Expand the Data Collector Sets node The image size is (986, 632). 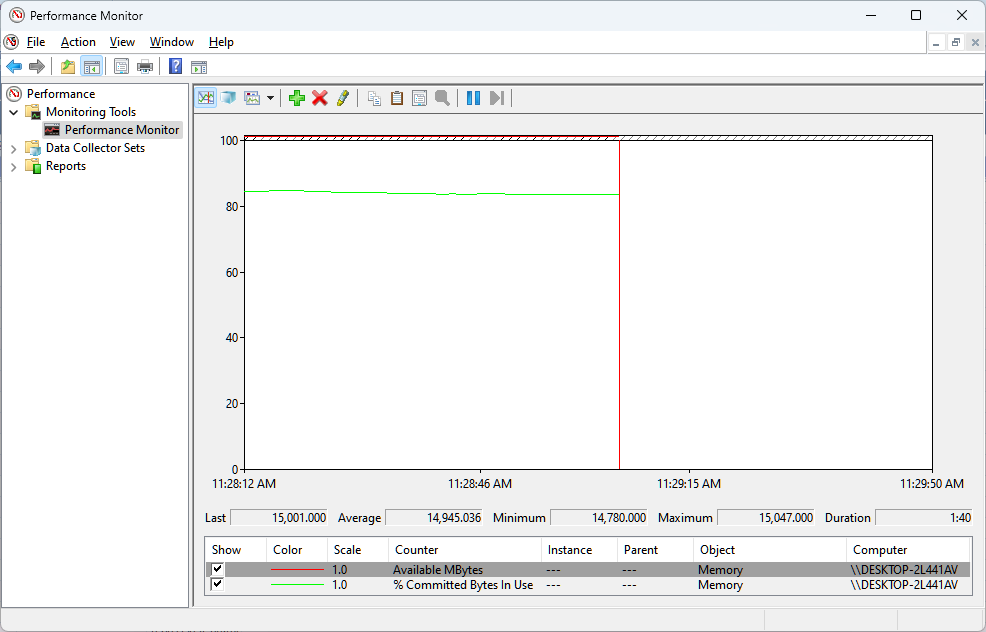tap(14, 148)
